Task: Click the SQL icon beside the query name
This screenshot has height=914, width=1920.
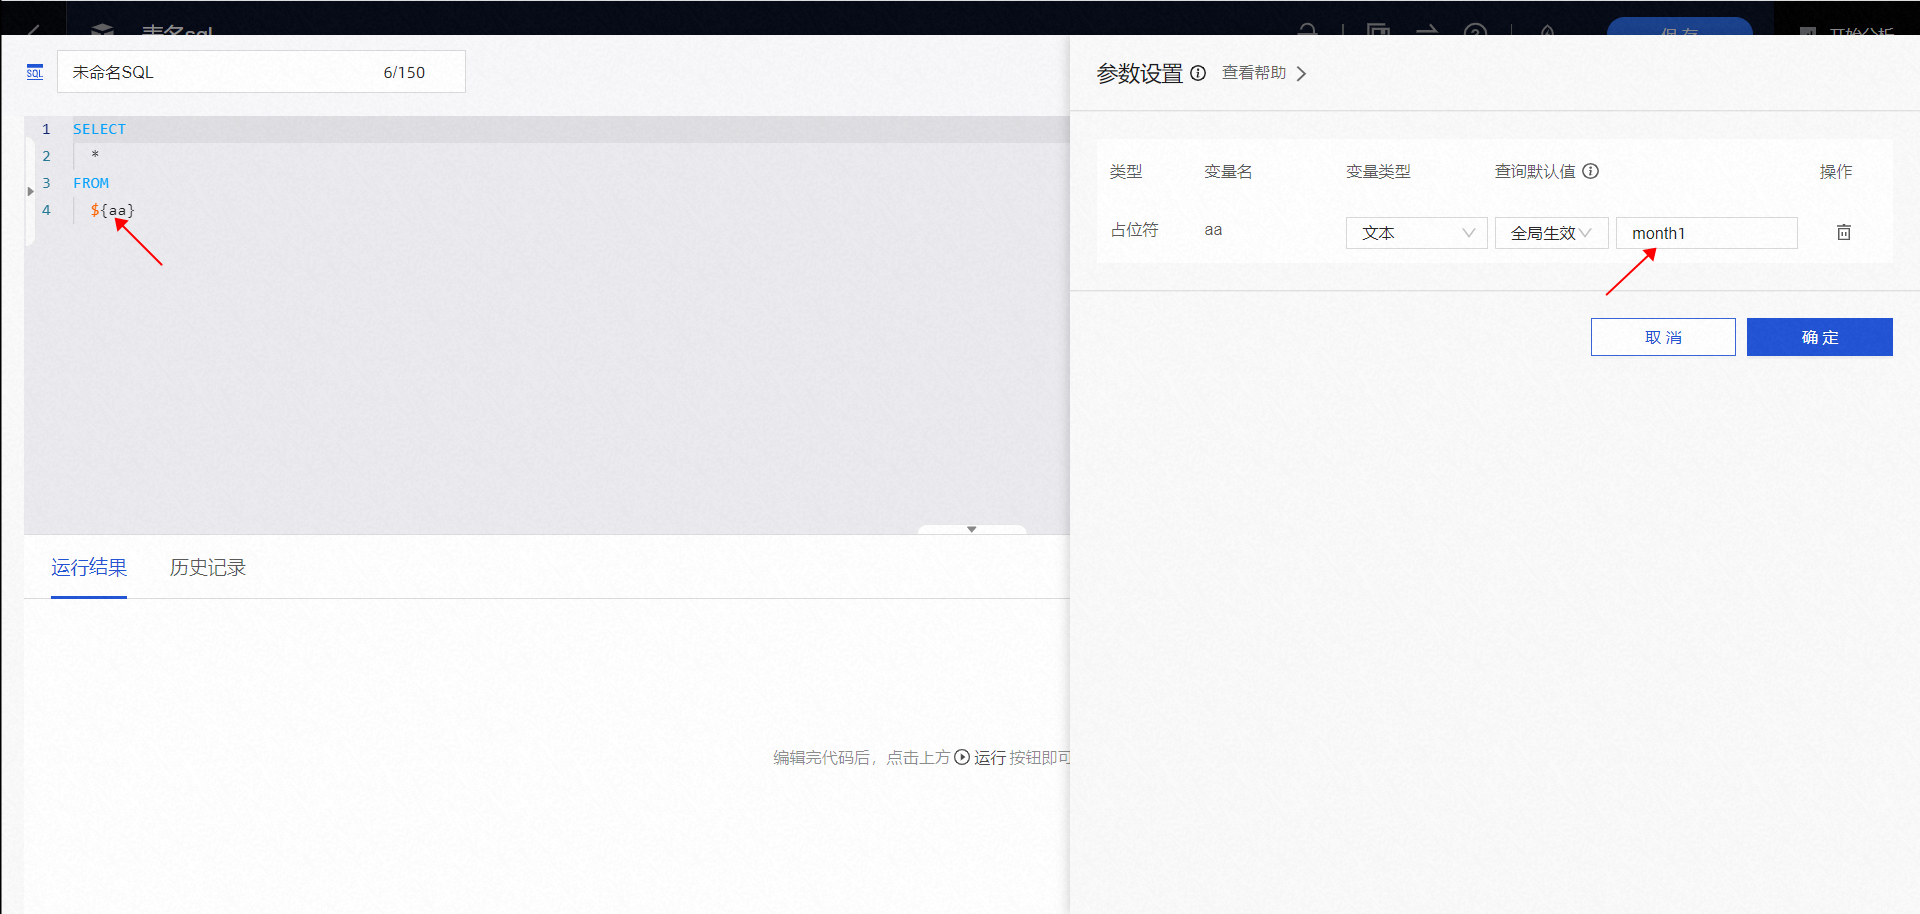Action: tap(35, 72)
